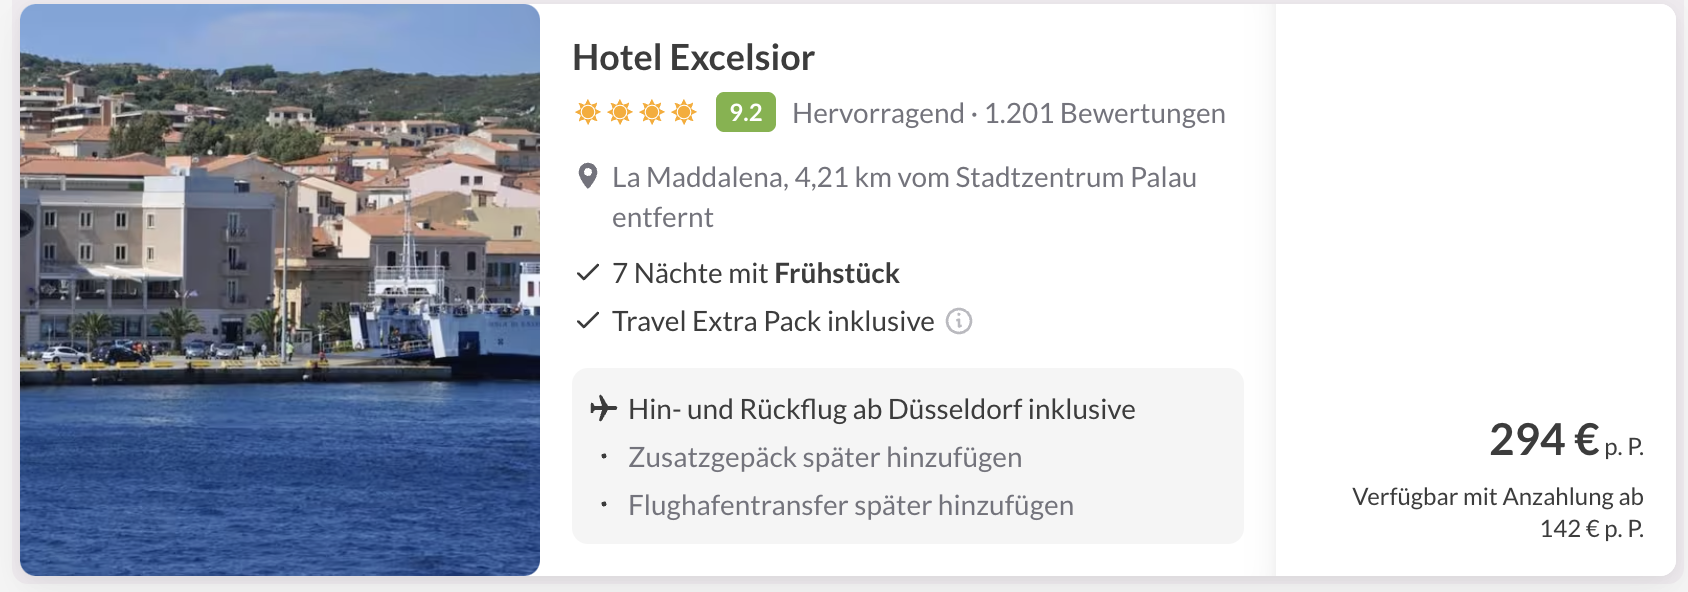The image size is (1688, 592).
Task: Click the green 9.2 rating badge
Action: [745, 113]
